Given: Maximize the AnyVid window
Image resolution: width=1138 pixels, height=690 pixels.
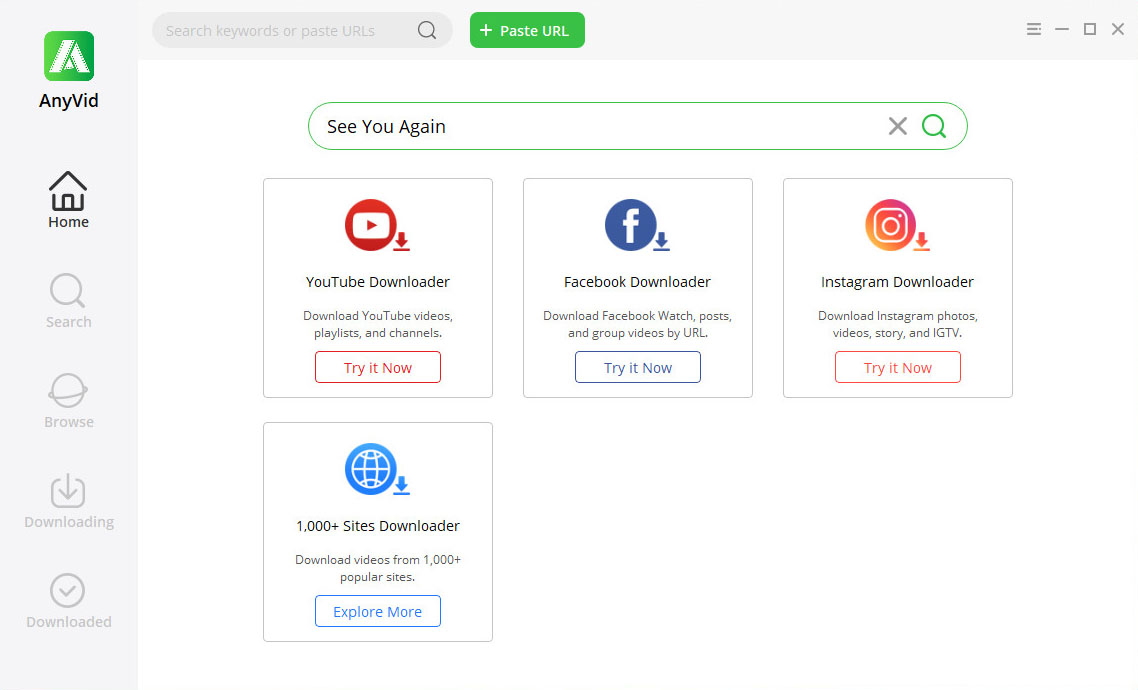Looking at the screenshot, I should coord(1089,29).
